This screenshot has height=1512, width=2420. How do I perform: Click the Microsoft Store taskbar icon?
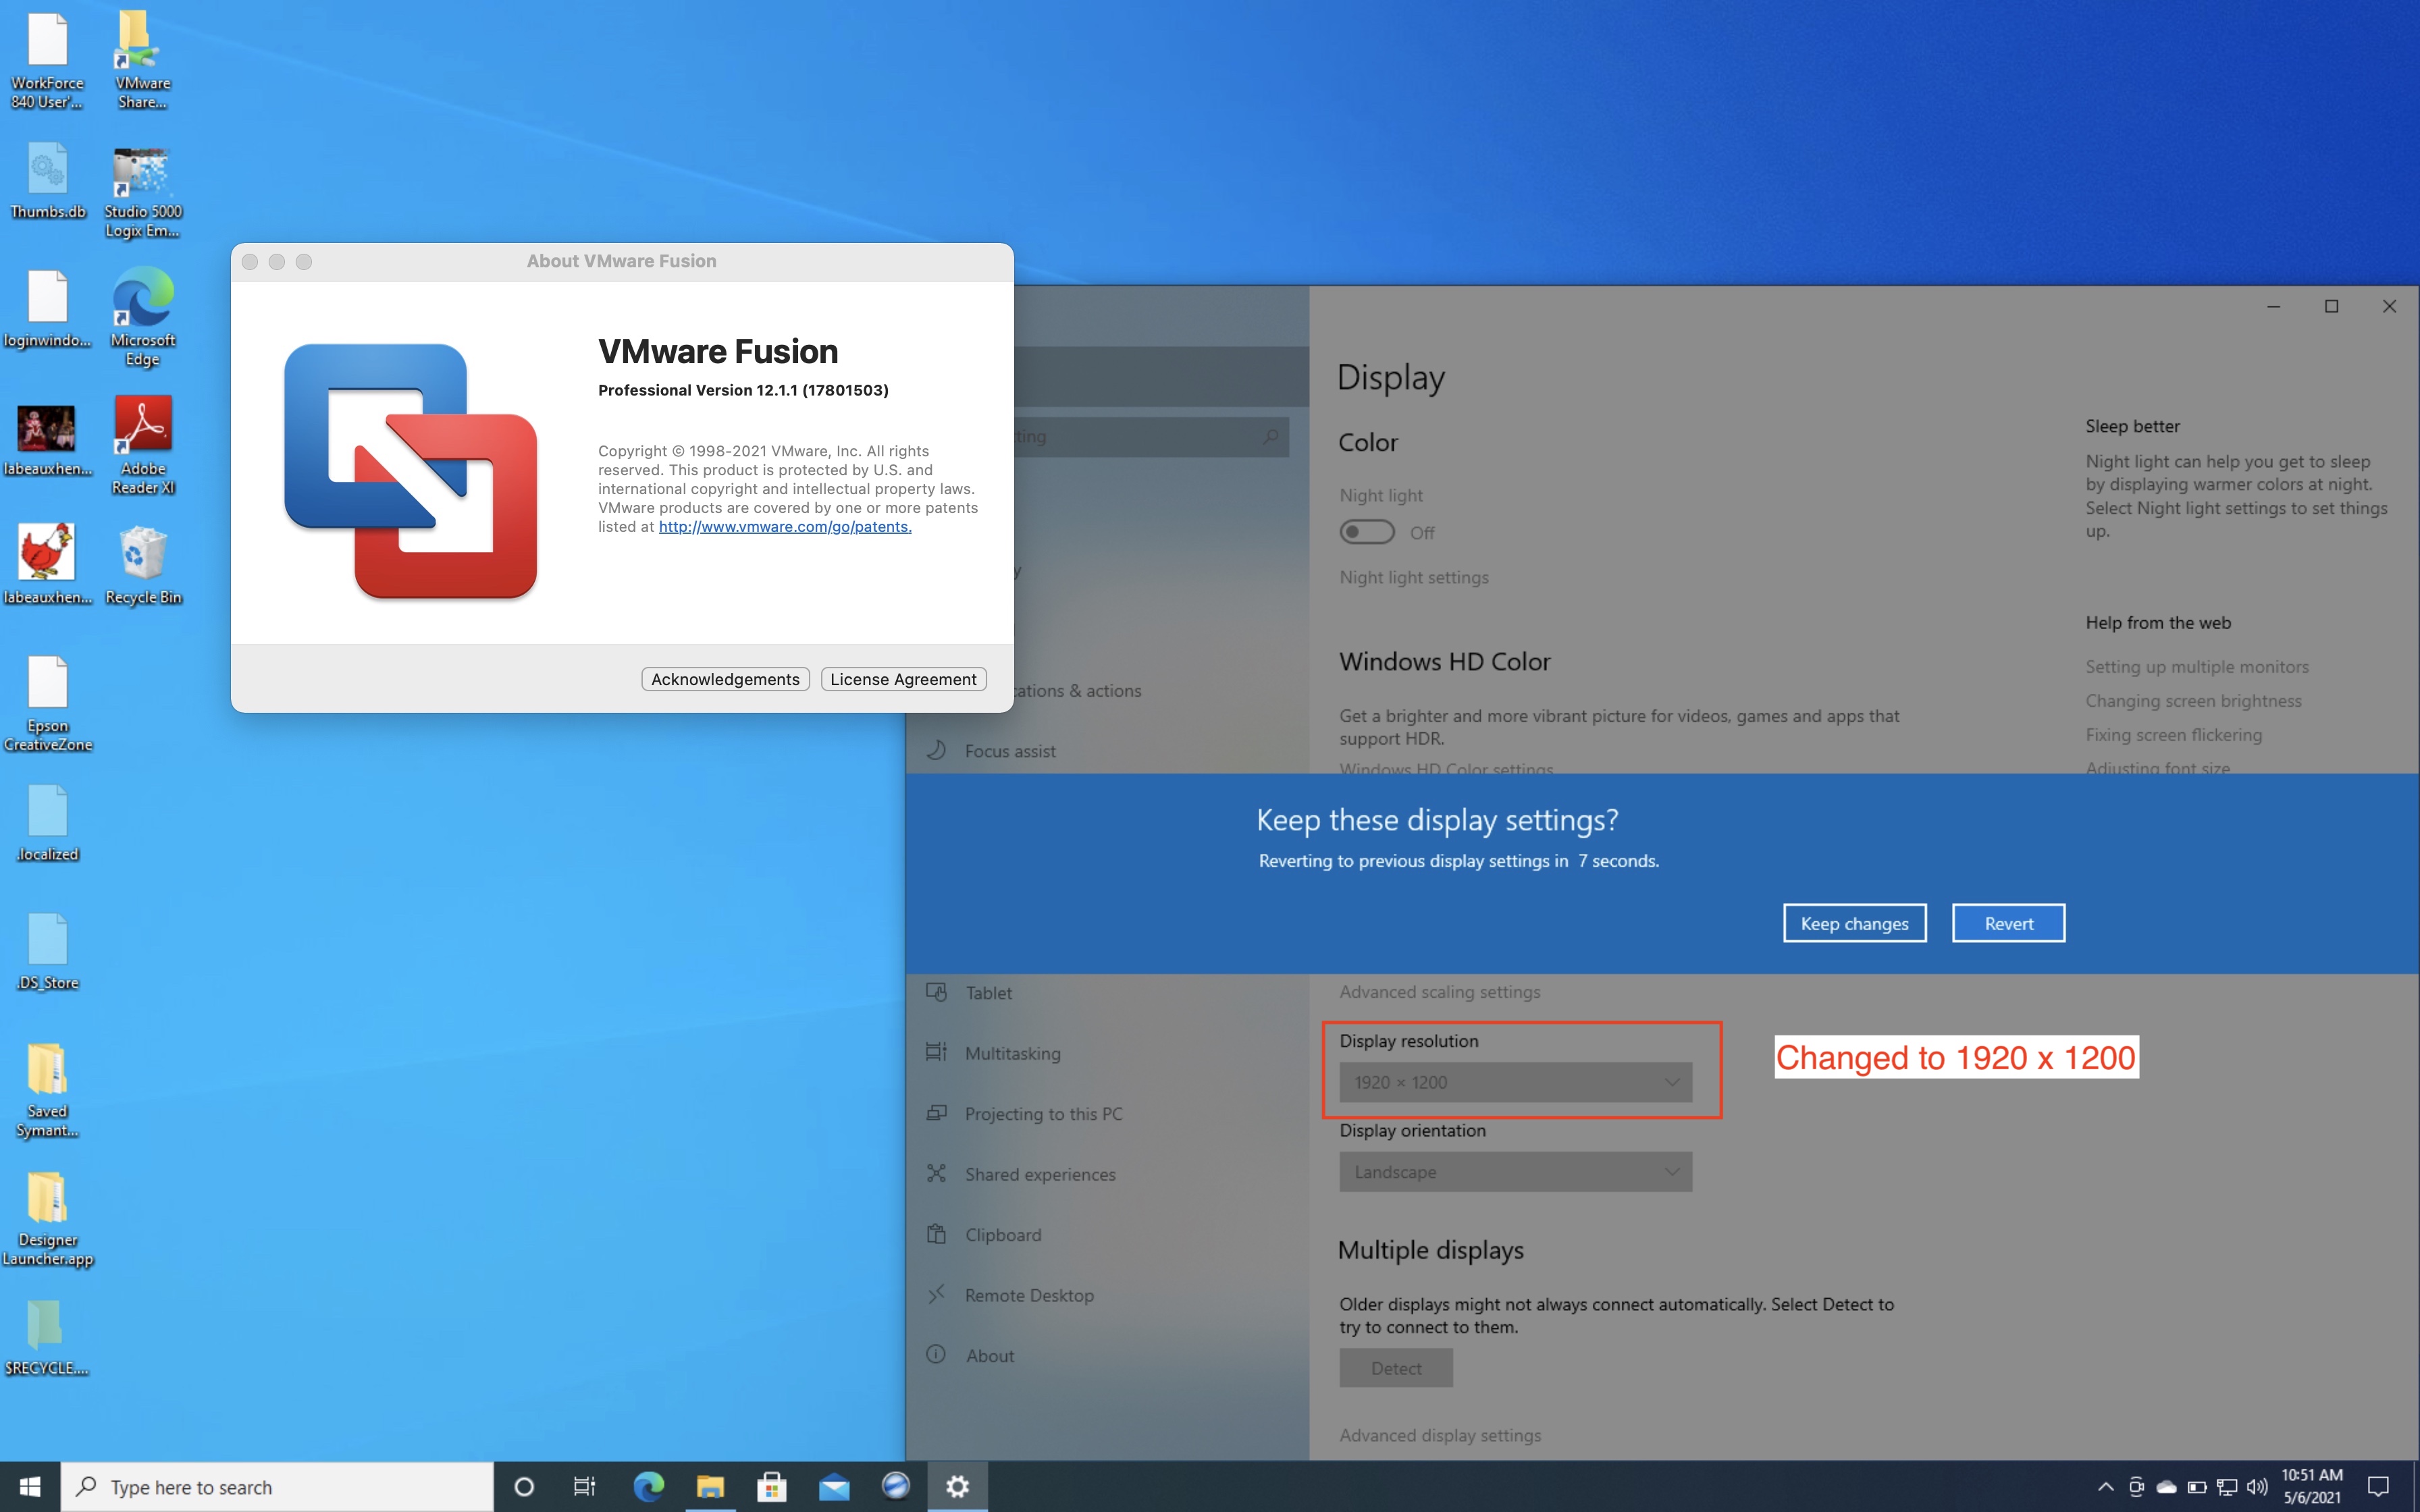pyautogui.click(x=771, y=1487)
